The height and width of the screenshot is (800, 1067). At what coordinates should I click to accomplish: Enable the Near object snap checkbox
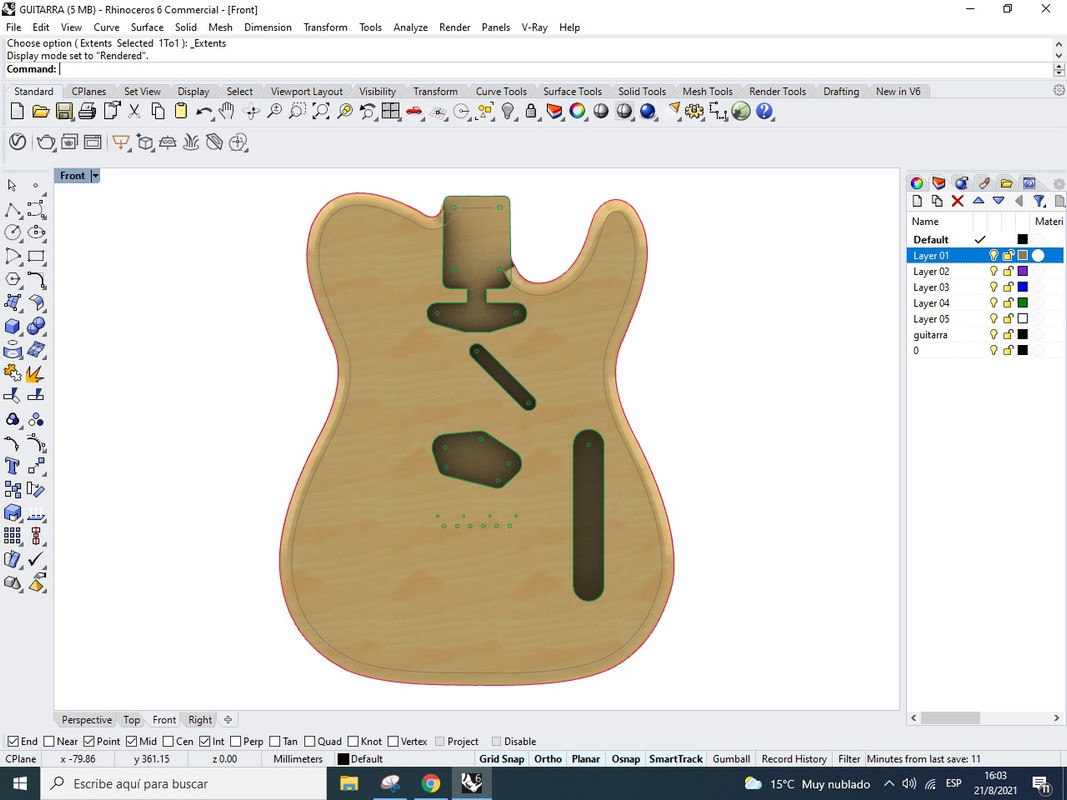pos(50,741)
